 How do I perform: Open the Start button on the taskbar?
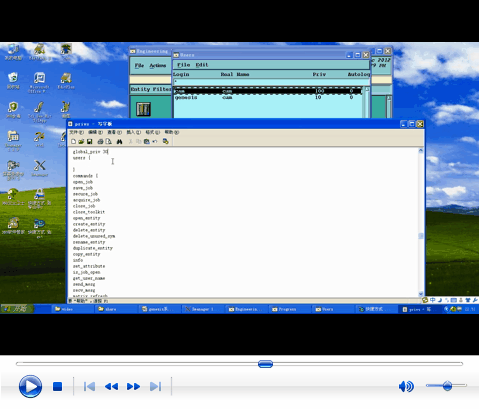(17, 309)
